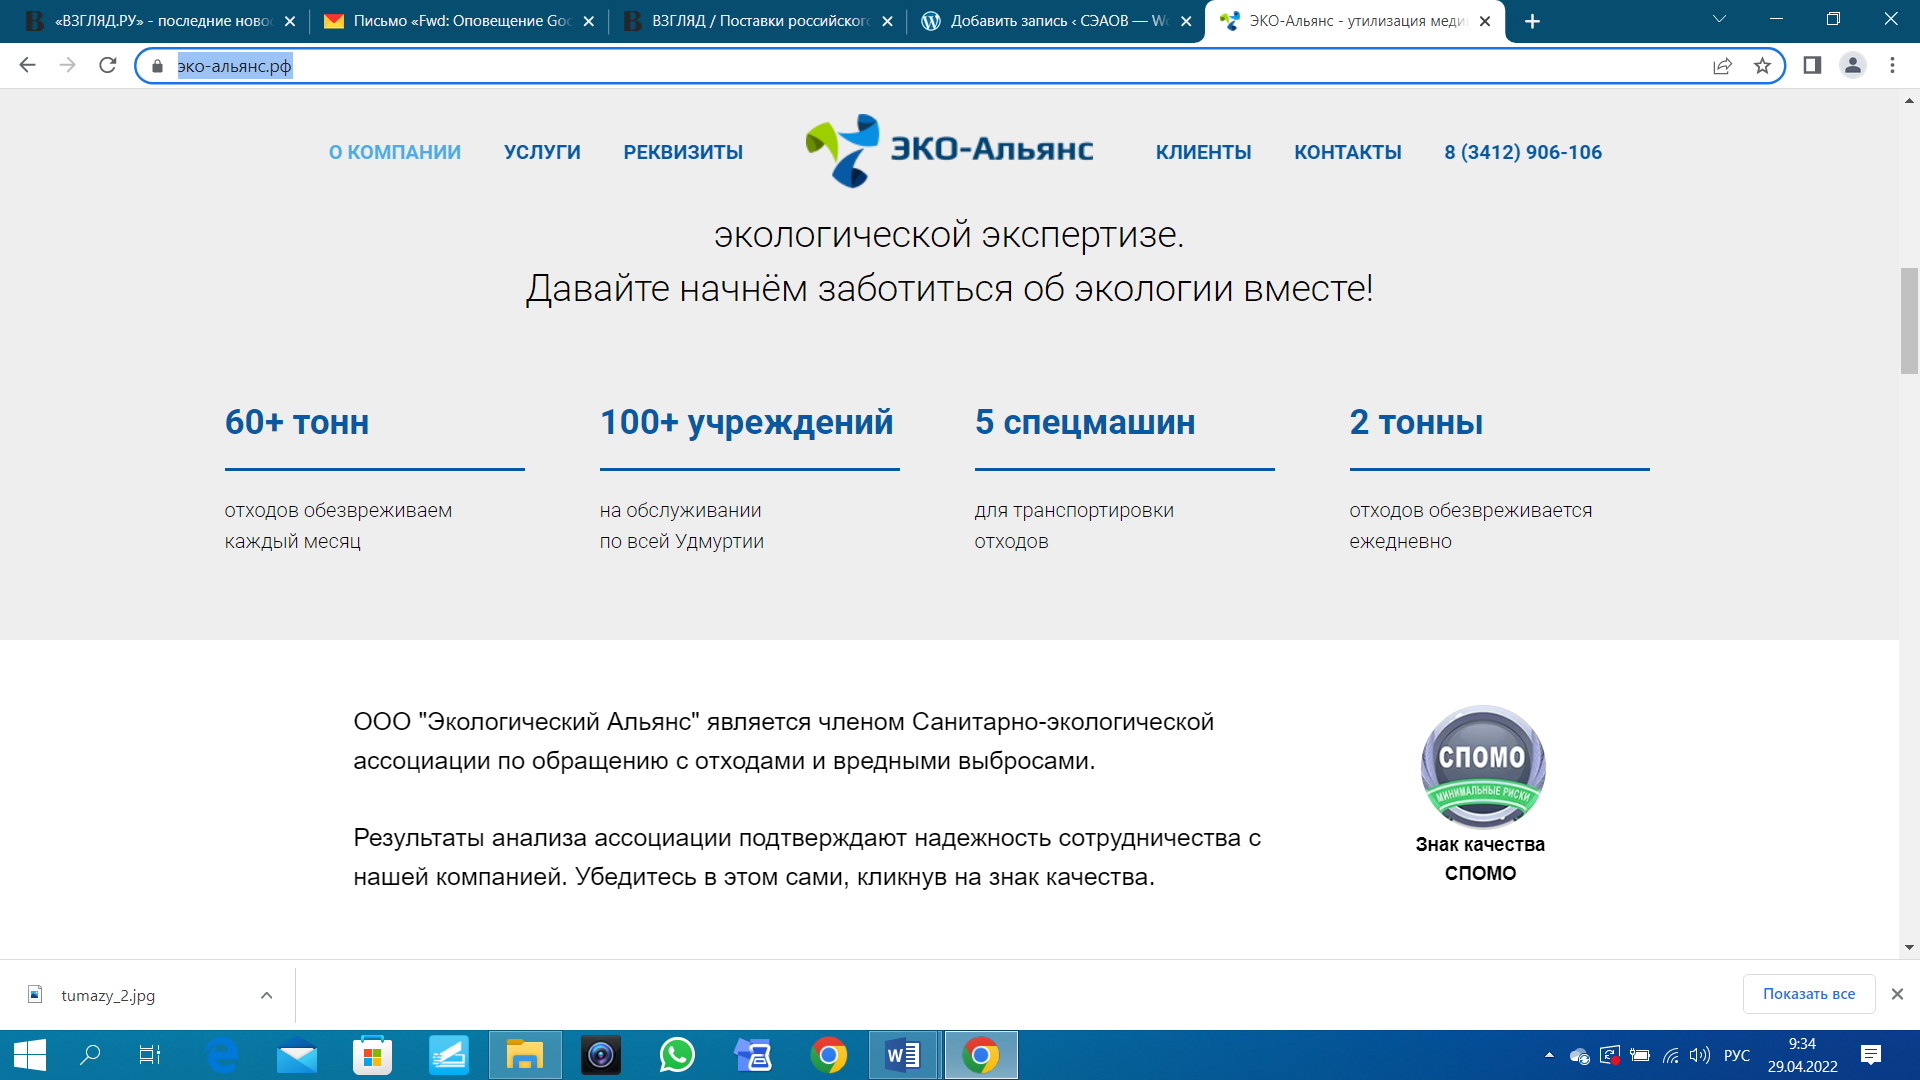Image resolution: width=1920 pixels, height=1080 pixels.
Task: Open clock and date 29.04.2022
Action: [x=1802, y=1055]
